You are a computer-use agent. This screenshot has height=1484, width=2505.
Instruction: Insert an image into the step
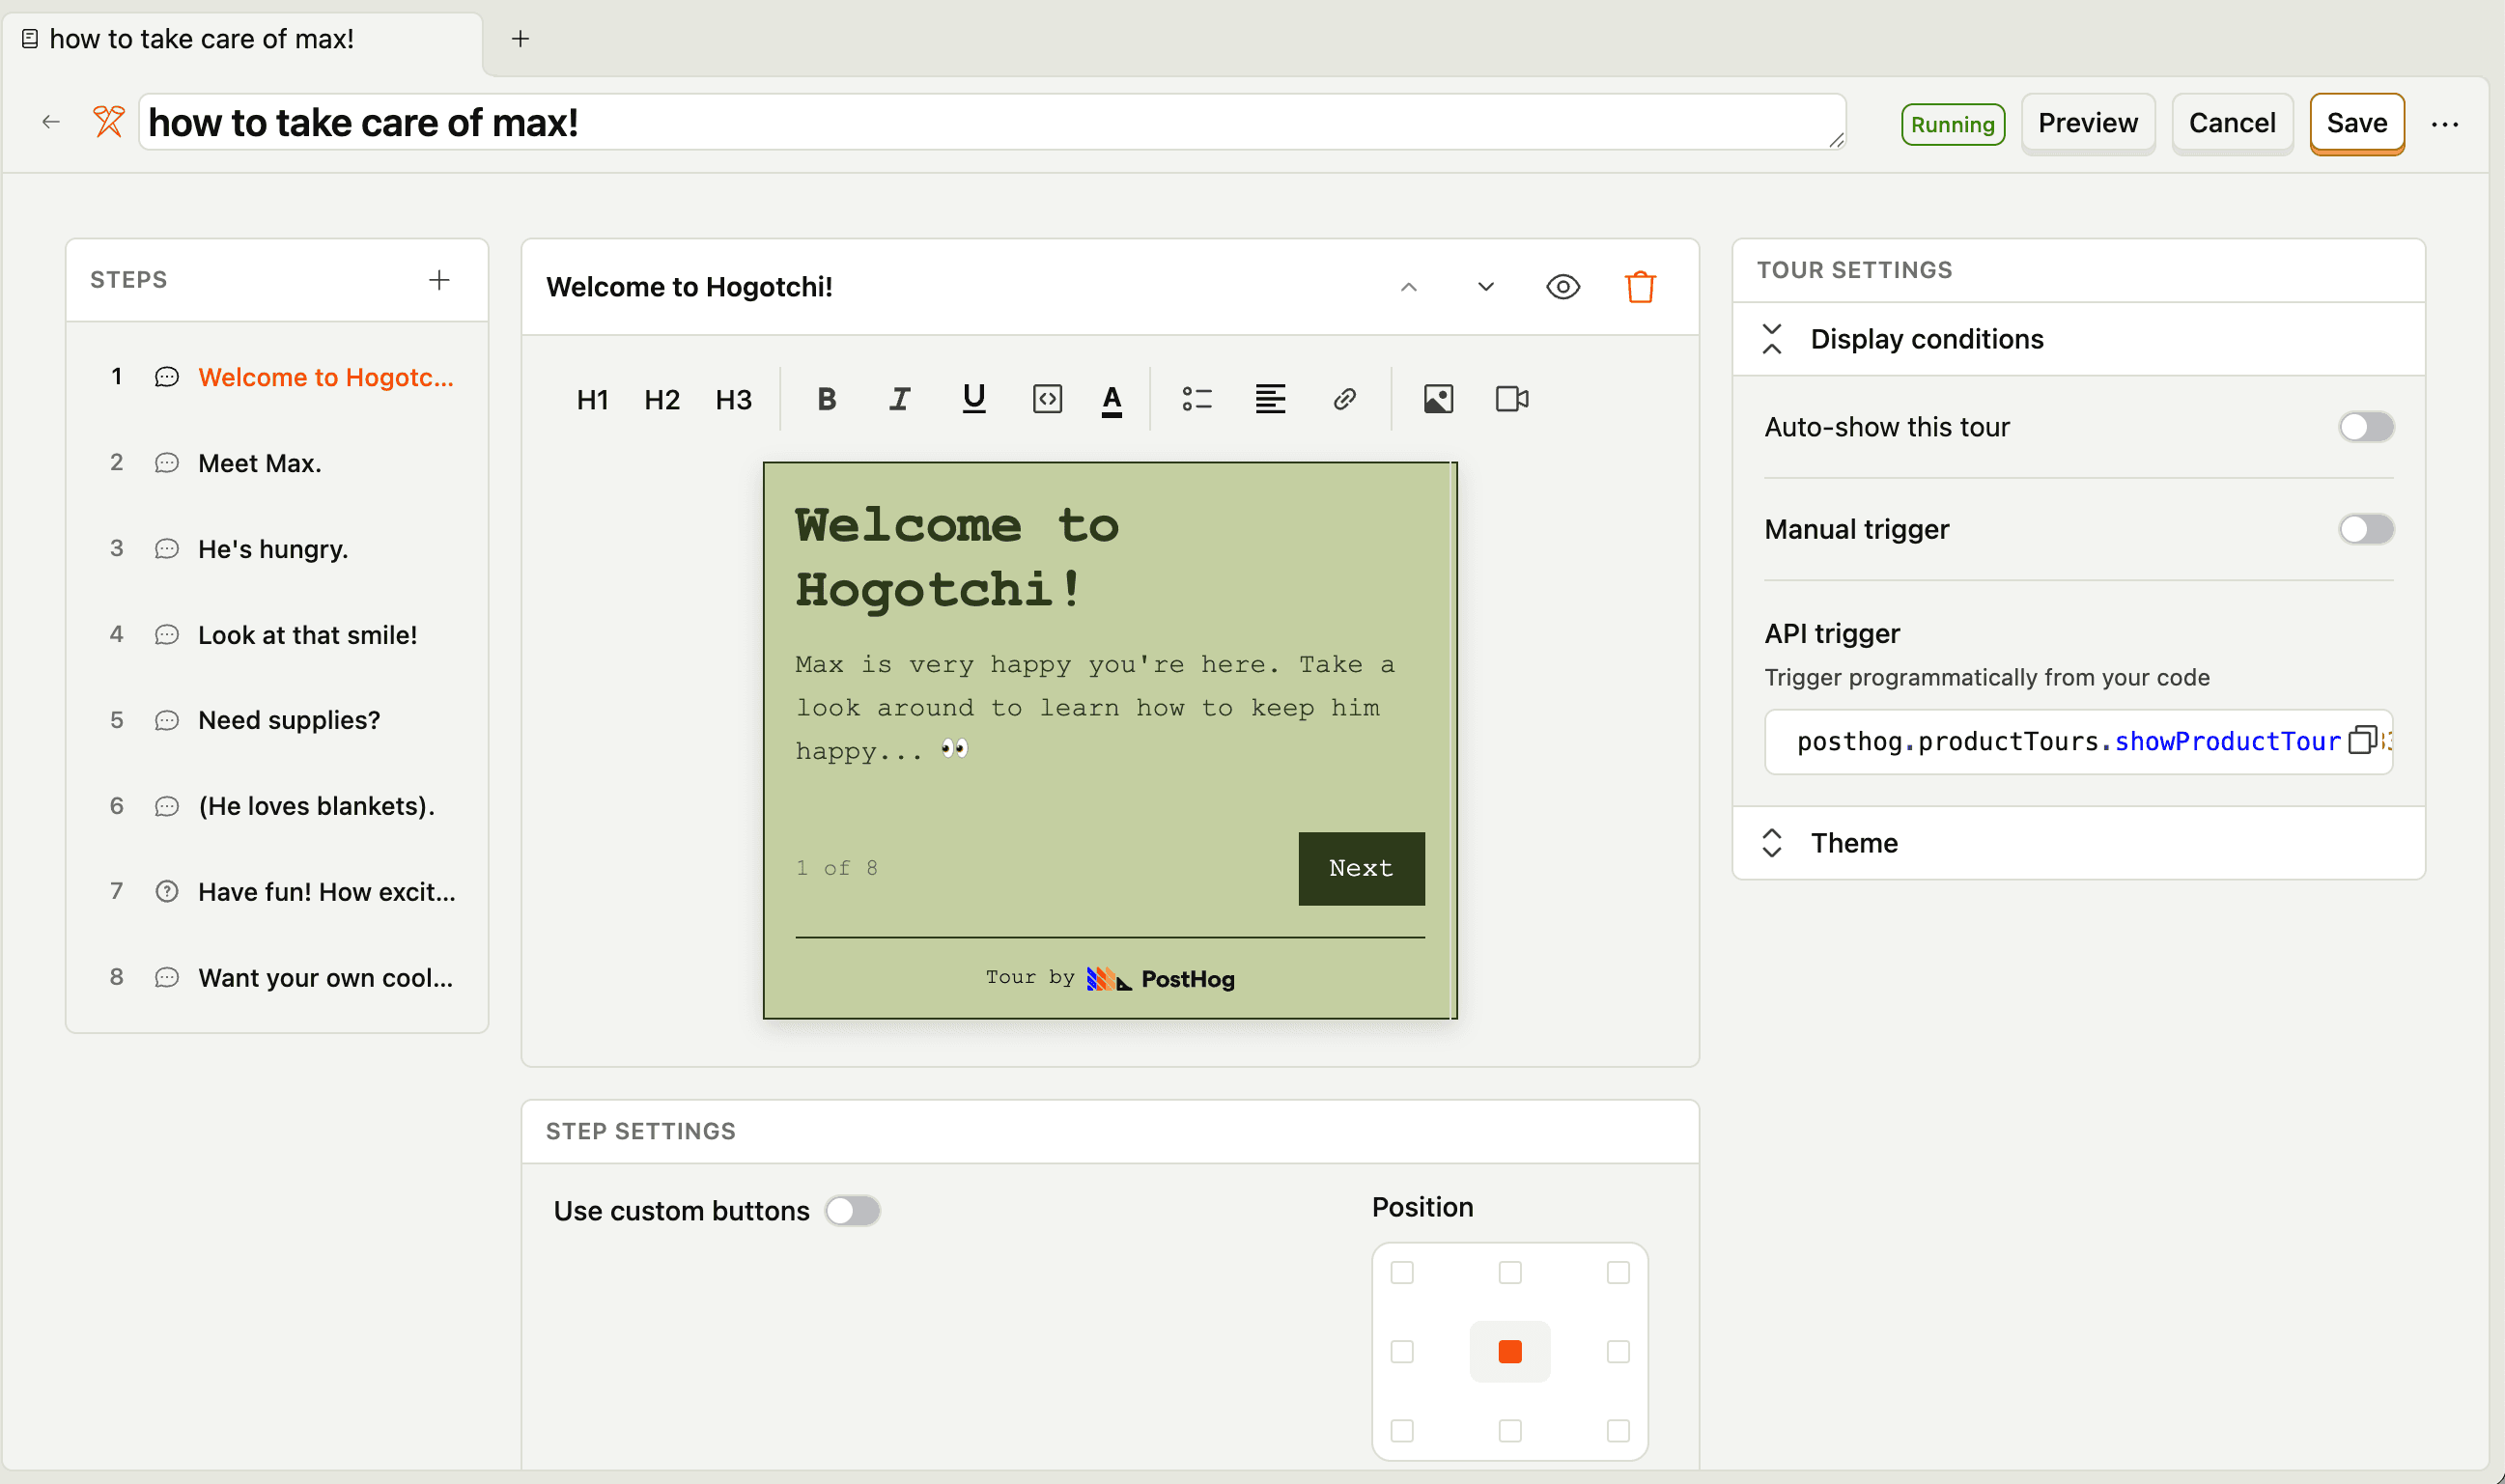tap(1437, 398)
